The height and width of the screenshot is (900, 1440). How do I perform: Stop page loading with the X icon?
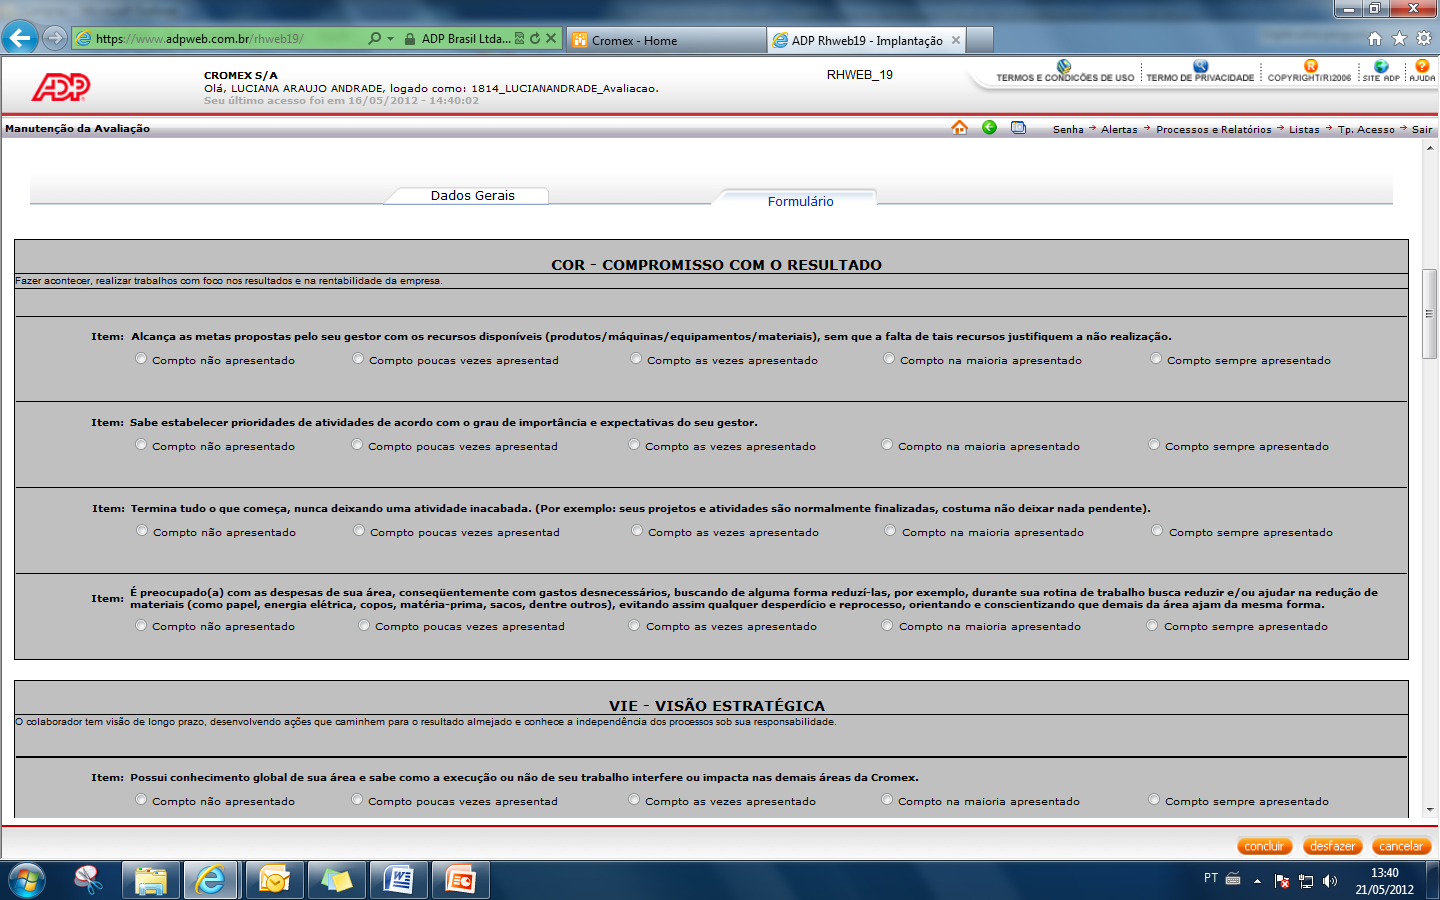[550, 38]
